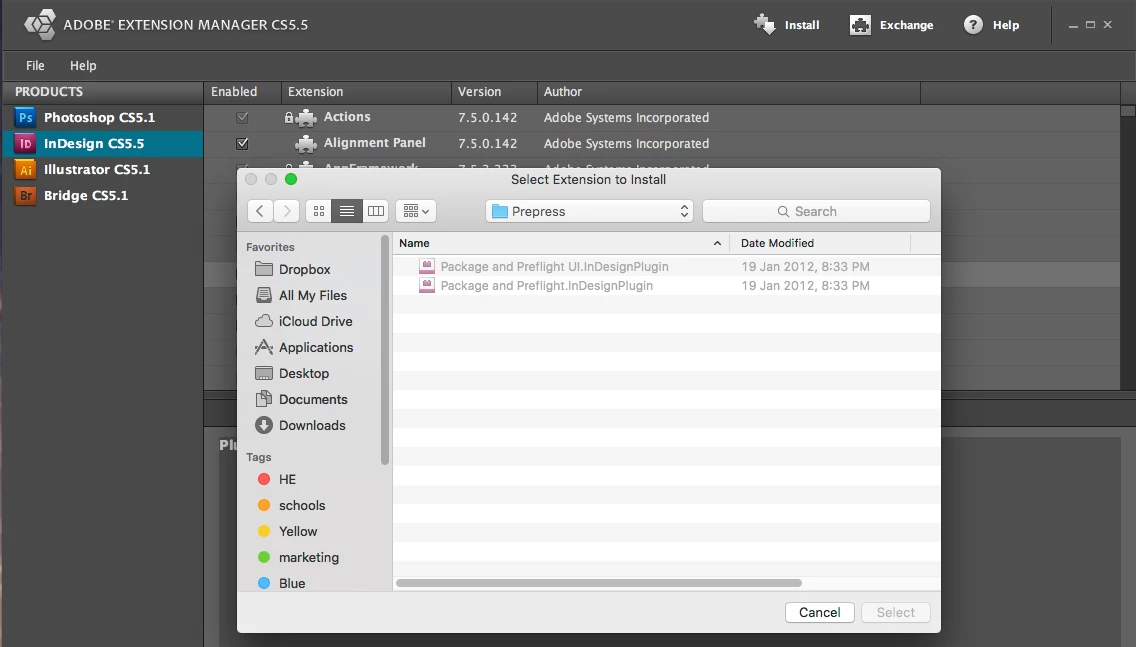This screenshot has width=1136, height=647.
Task: Click Package and Preflight.InDesignPlugin file icon
Action: 427,285
